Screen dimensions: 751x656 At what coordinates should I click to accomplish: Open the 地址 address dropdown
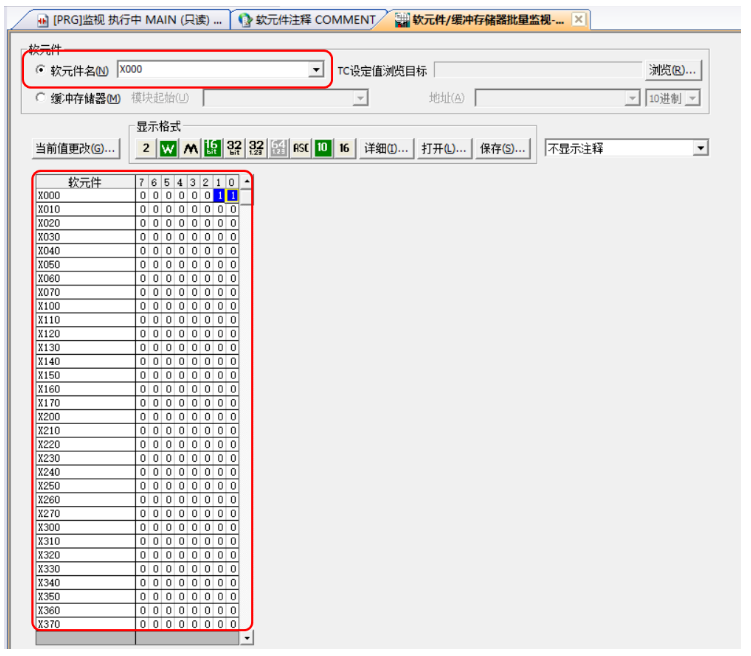pos(632,98)
